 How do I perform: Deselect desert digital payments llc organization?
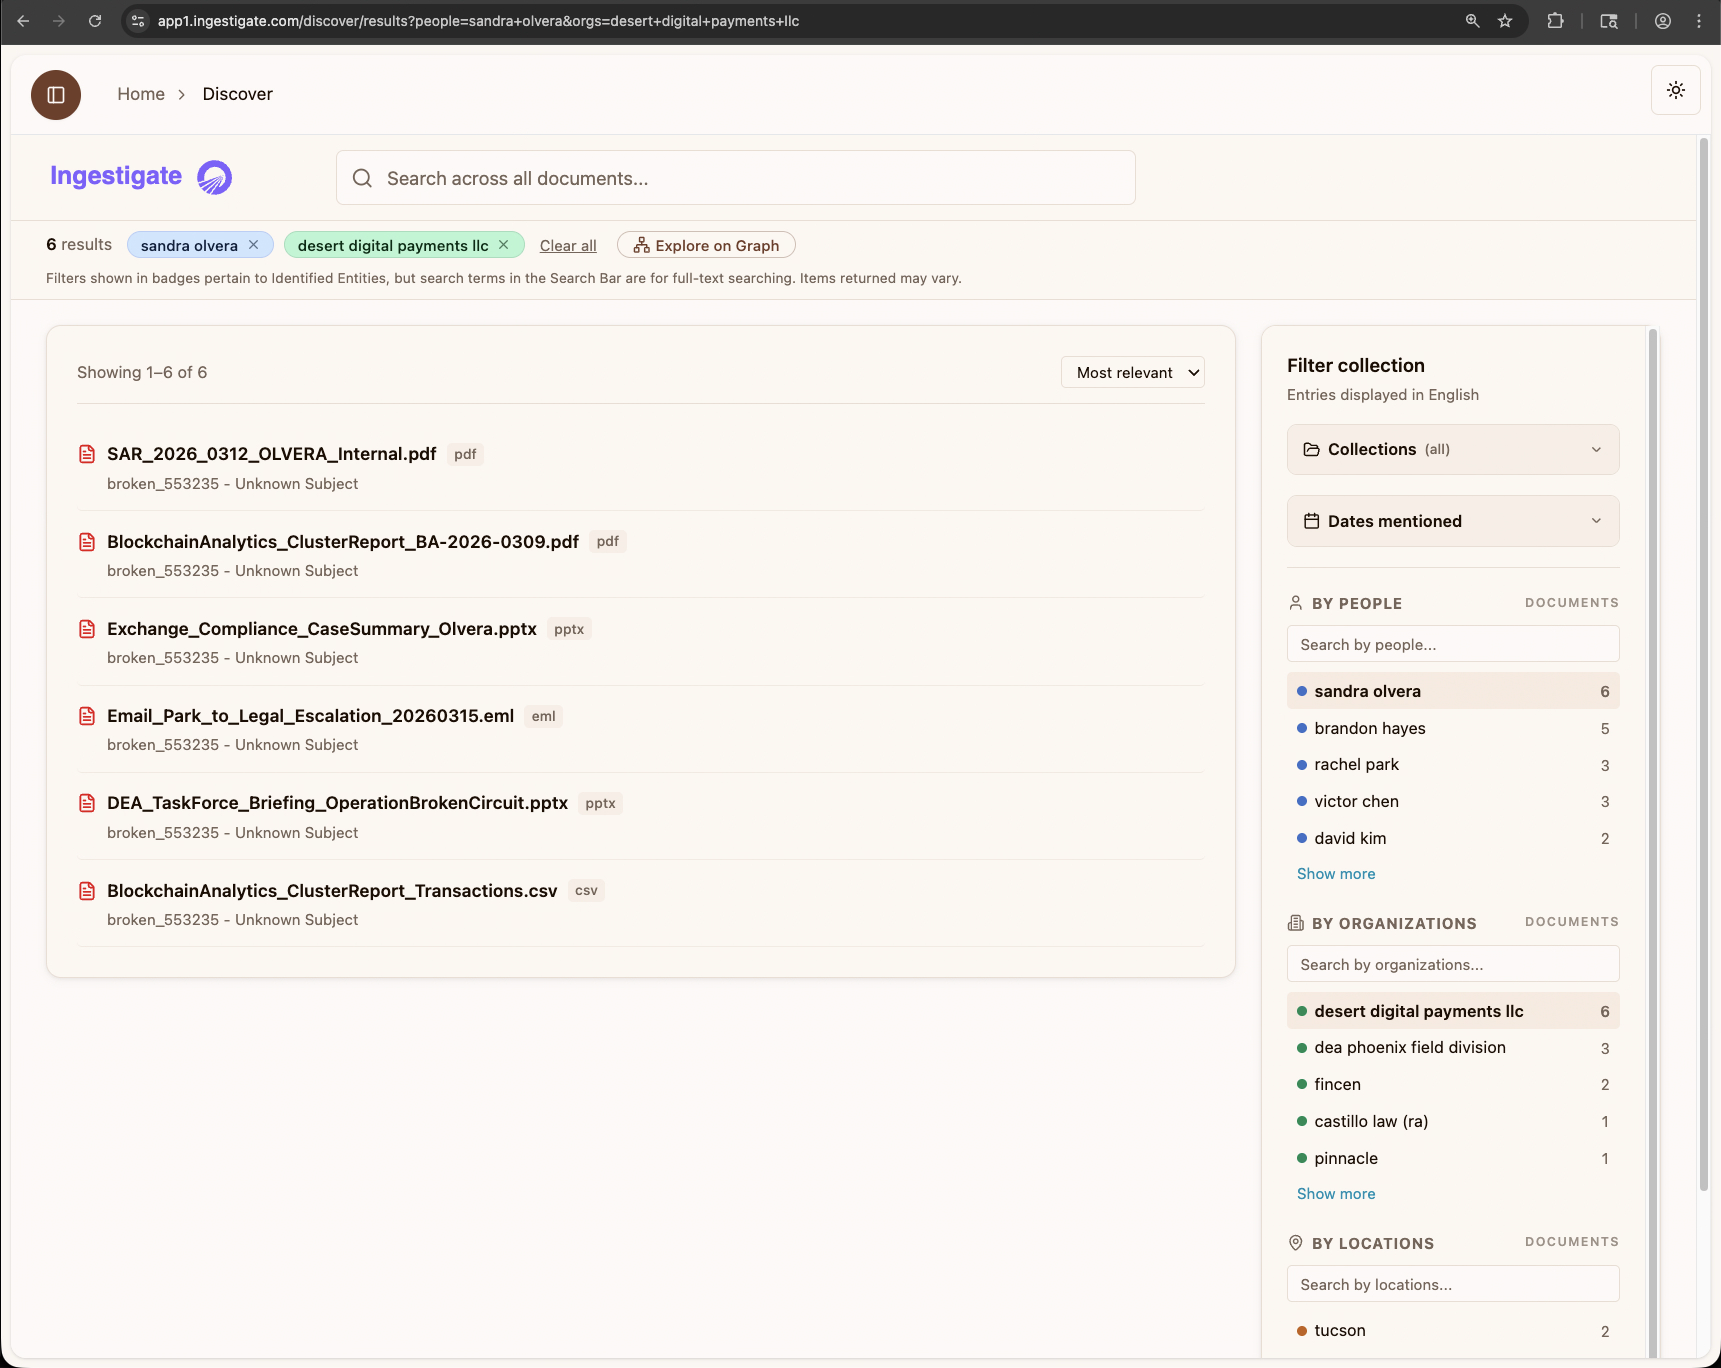[1453, 1011]
